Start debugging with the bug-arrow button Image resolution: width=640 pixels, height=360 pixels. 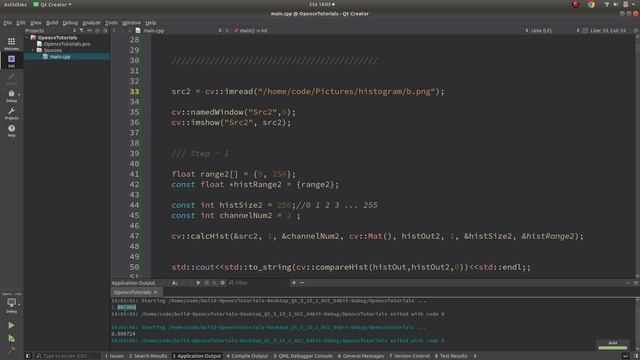point(11,338)
